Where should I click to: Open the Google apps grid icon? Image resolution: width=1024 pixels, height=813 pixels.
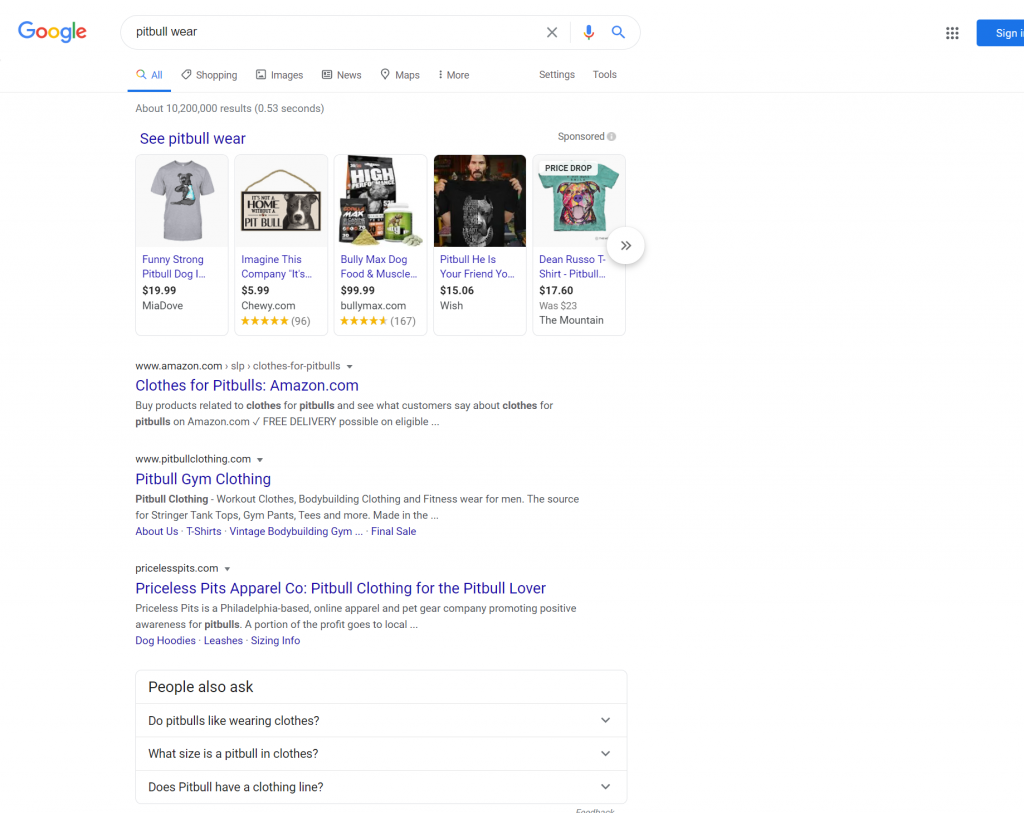coord(952,33)
